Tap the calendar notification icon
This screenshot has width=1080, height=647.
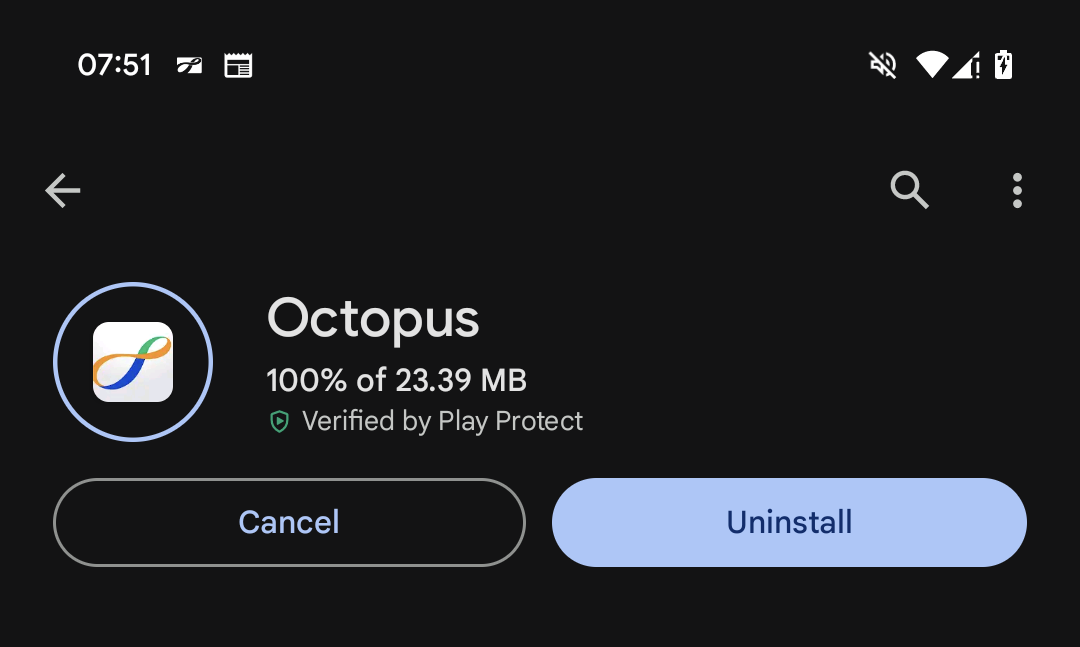pos(238,65)
